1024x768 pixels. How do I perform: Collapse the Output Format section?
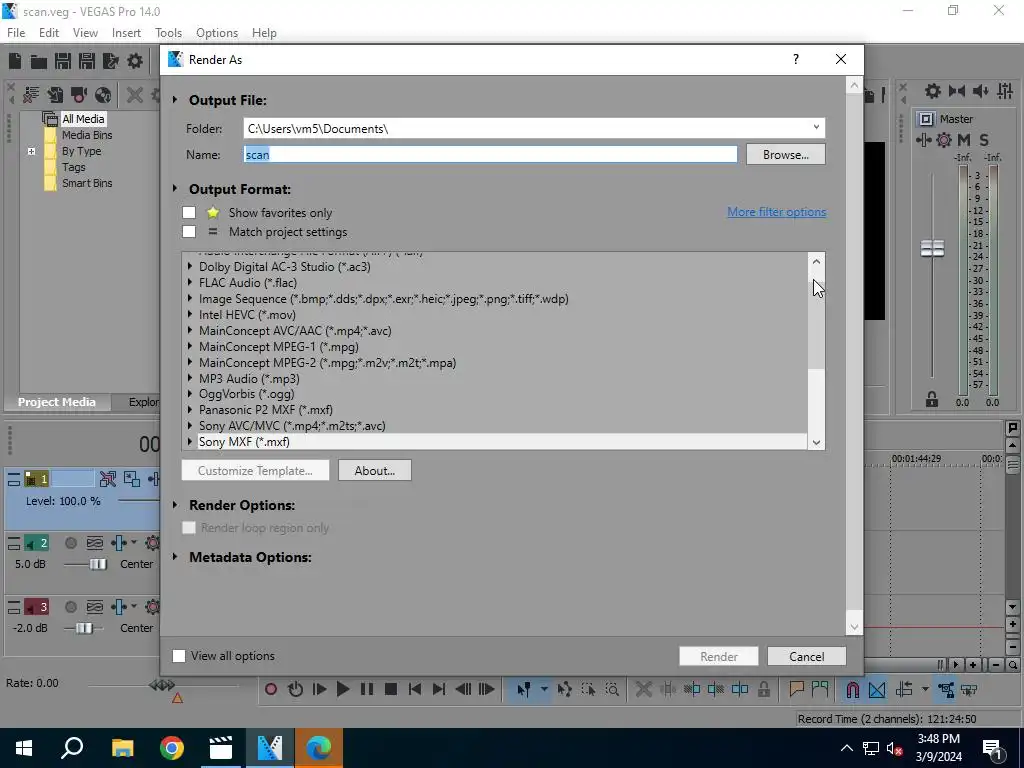[175, 189]
